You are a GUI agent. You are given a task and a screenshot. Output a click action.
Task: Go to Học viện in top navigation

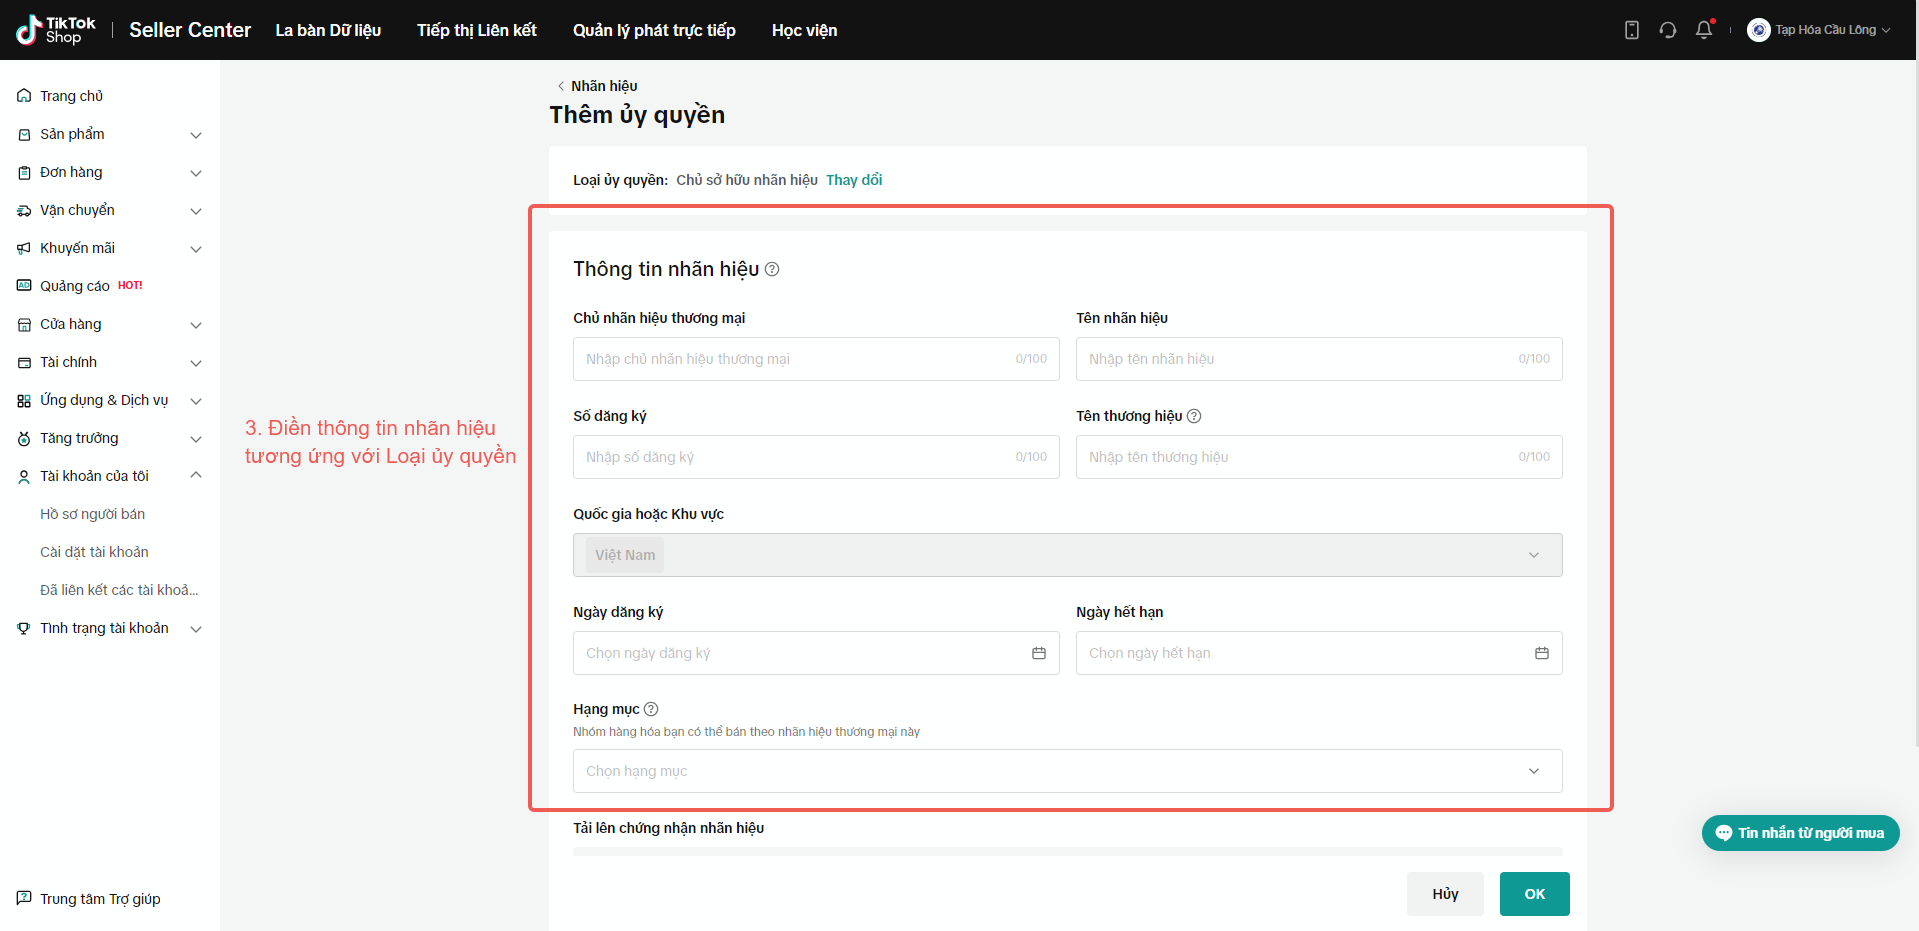click(x=804, y=30)
